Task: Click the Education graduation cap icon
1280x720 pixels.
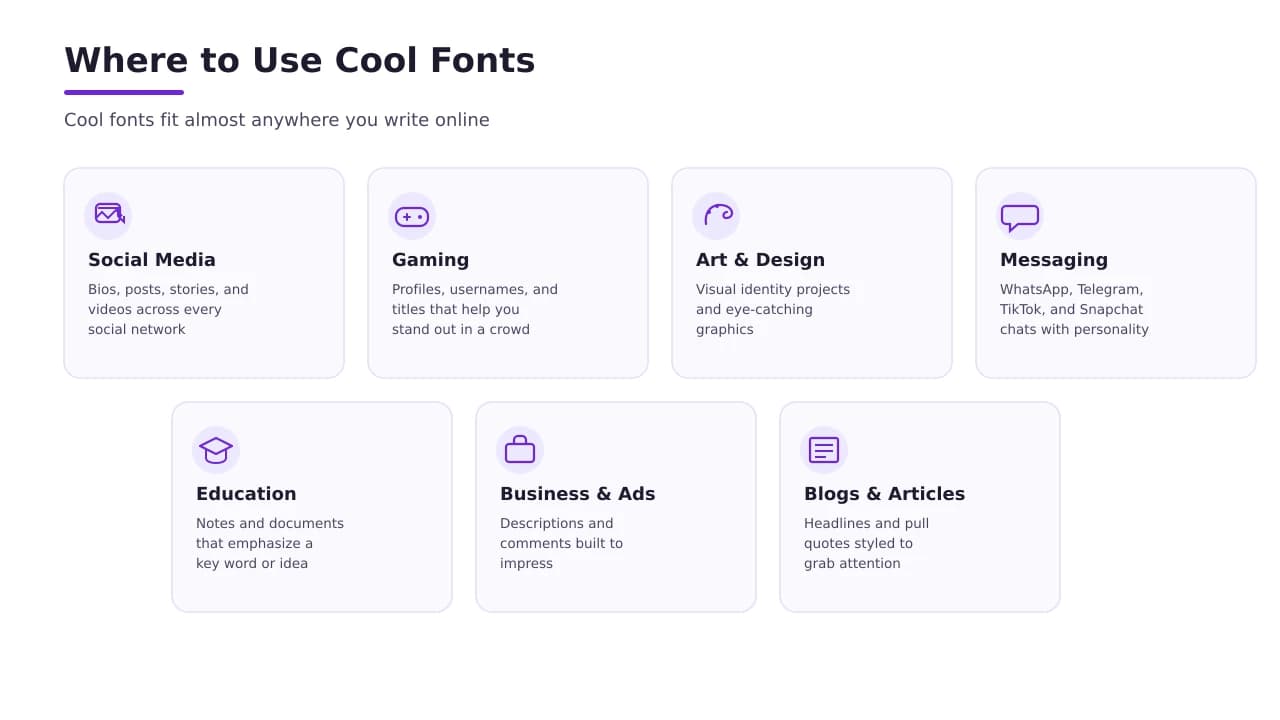Action: pyautogui.click(x=216, y=450)
